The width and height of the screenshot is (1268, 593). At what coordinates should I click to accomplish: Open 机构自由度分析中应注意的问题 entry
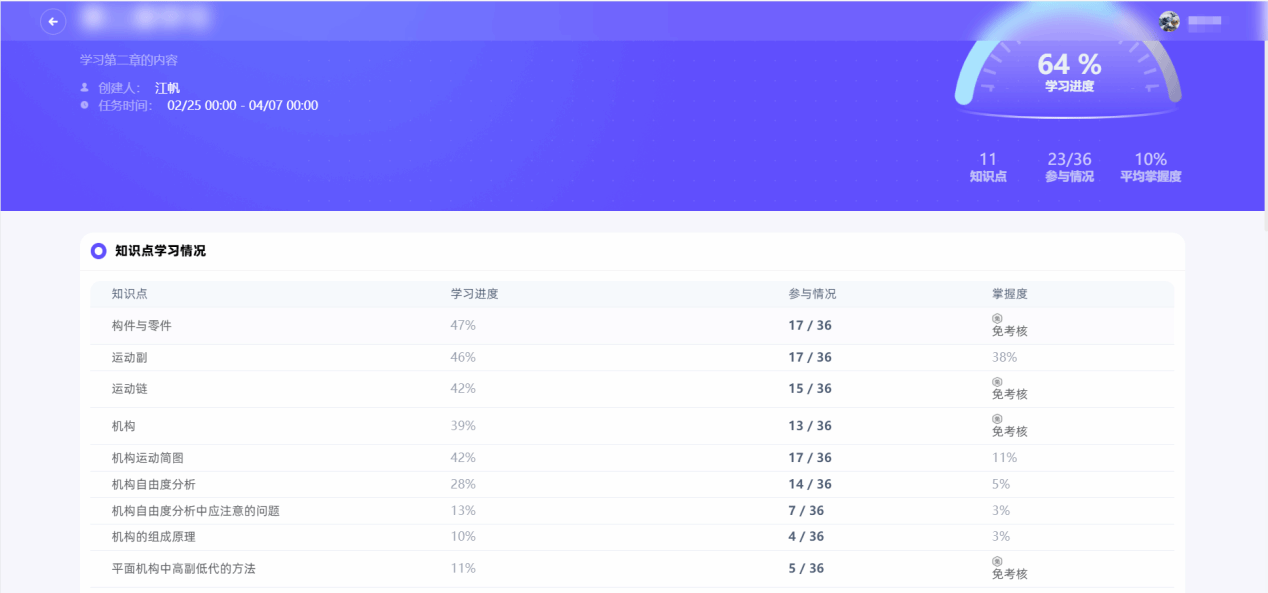coord(196,511)
